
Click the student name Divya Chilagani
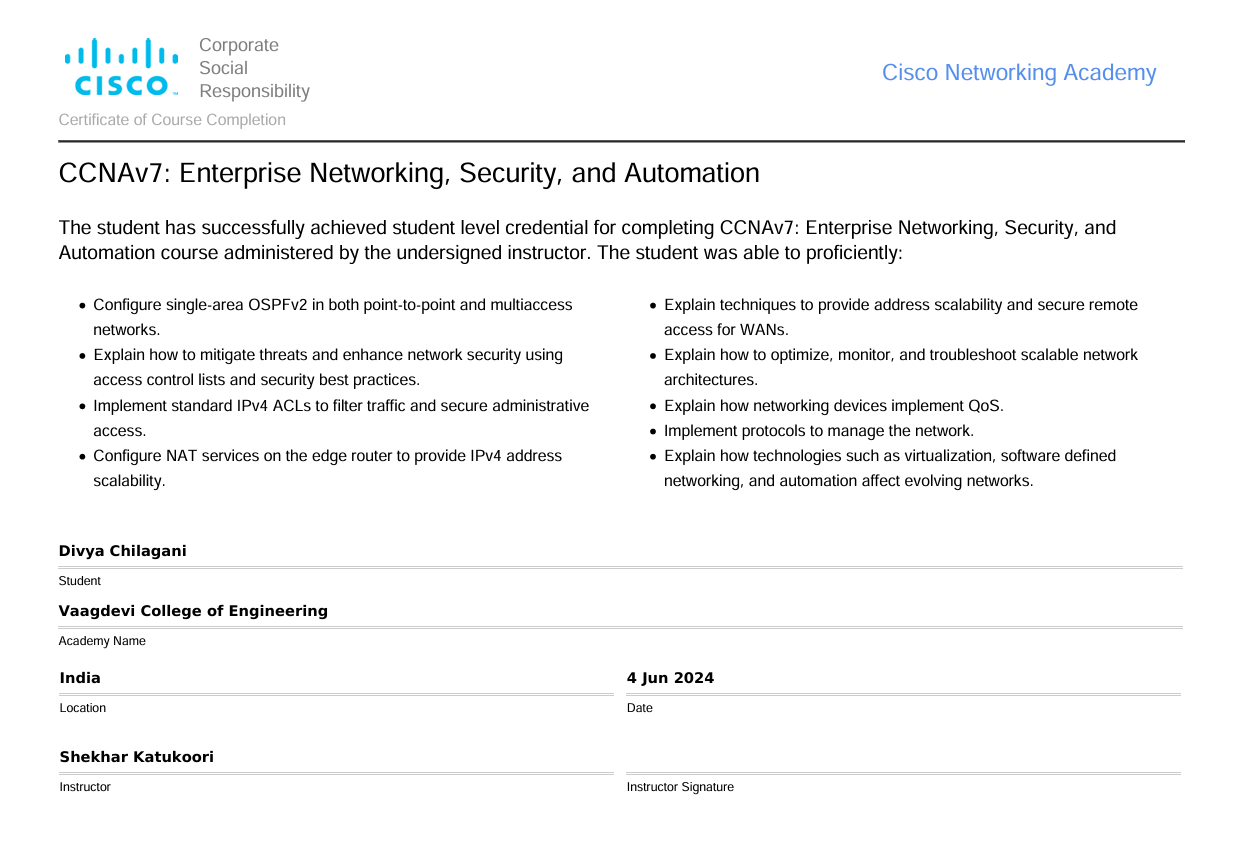tap(123, 551)
